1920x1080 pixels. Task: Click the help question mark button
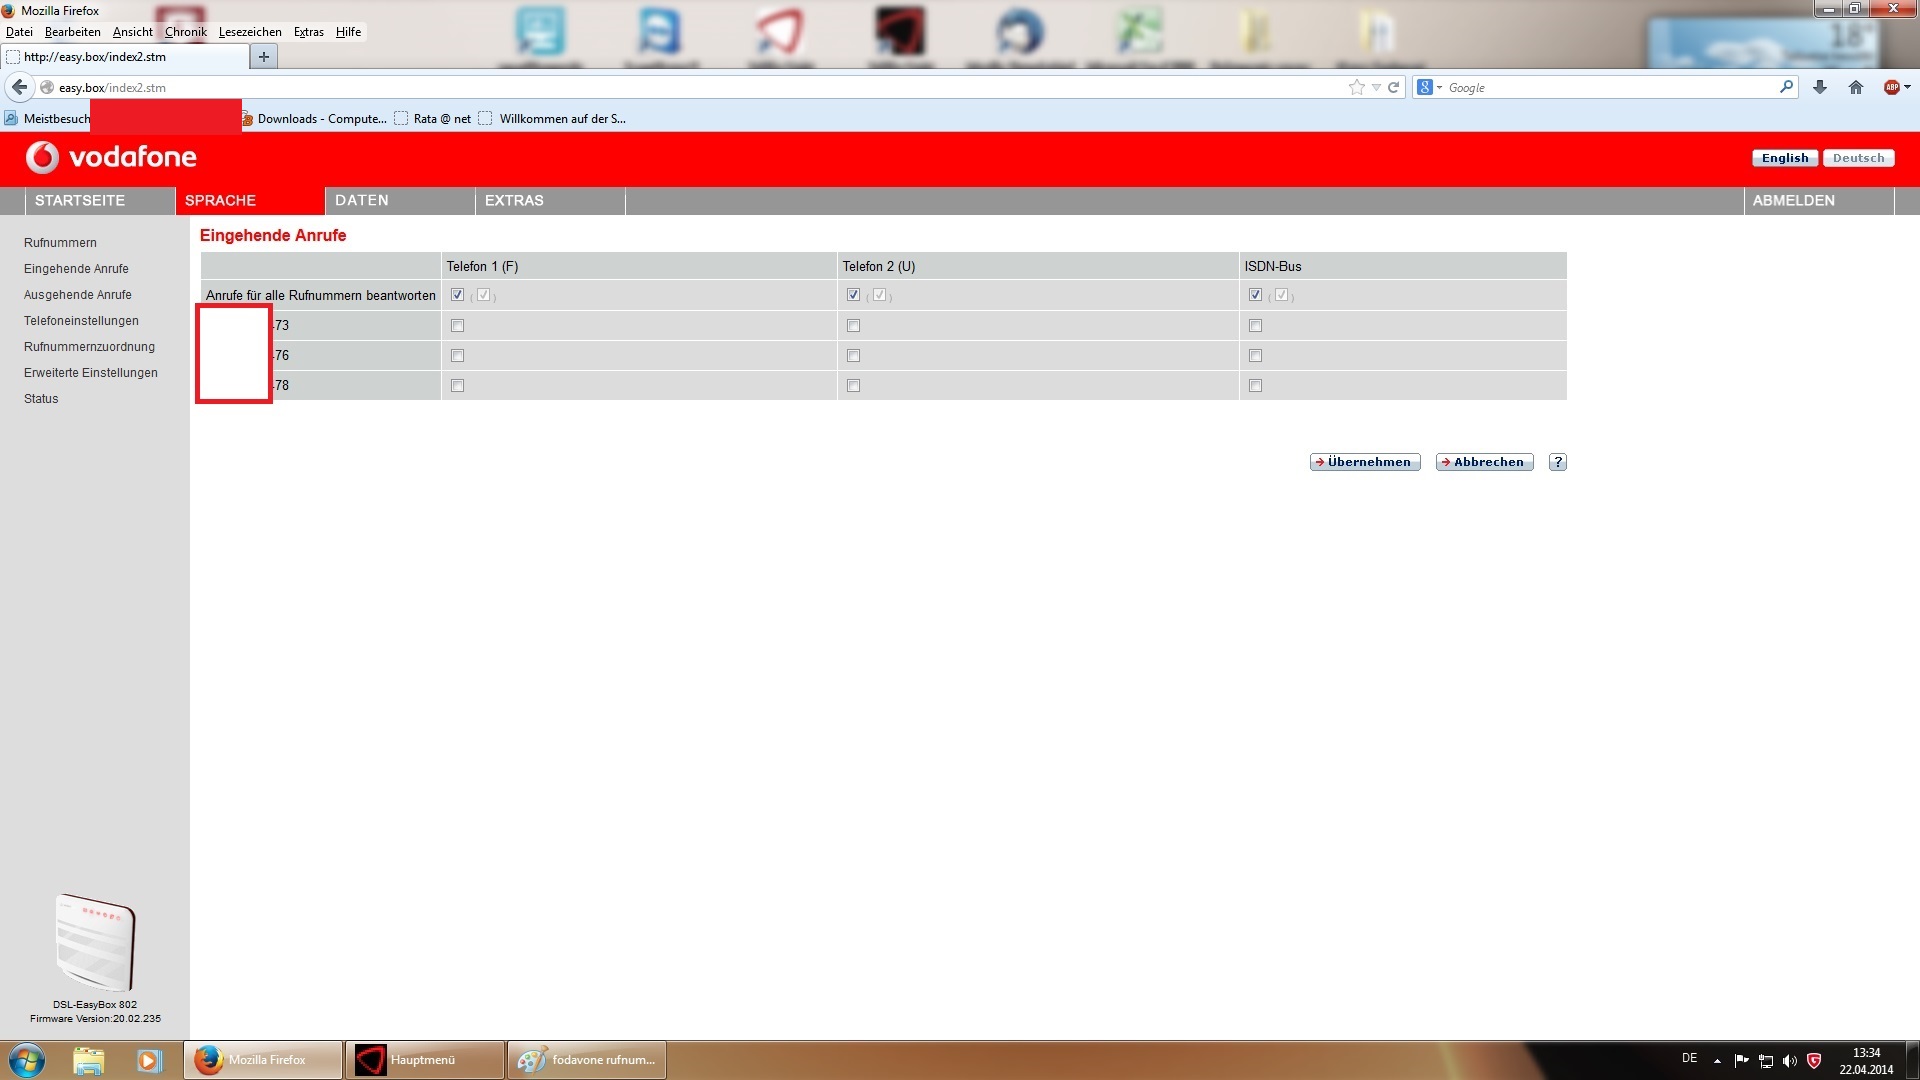pyautogui.click(x=1557, y=462)
